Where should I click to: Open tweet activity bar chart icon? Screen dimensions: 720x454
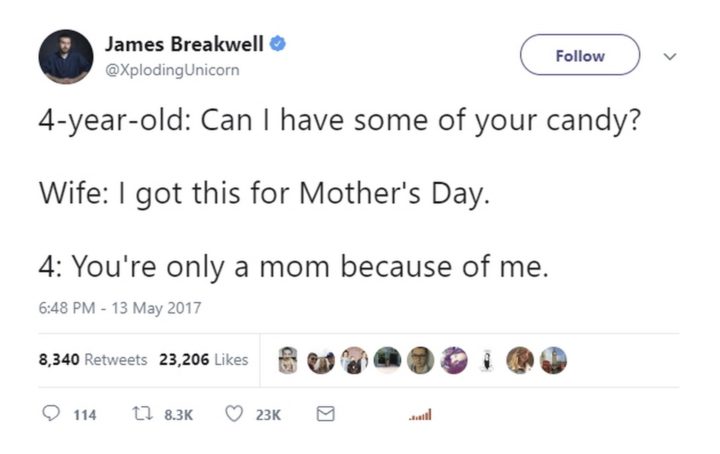pyautogui.click(x=419, y=415)
